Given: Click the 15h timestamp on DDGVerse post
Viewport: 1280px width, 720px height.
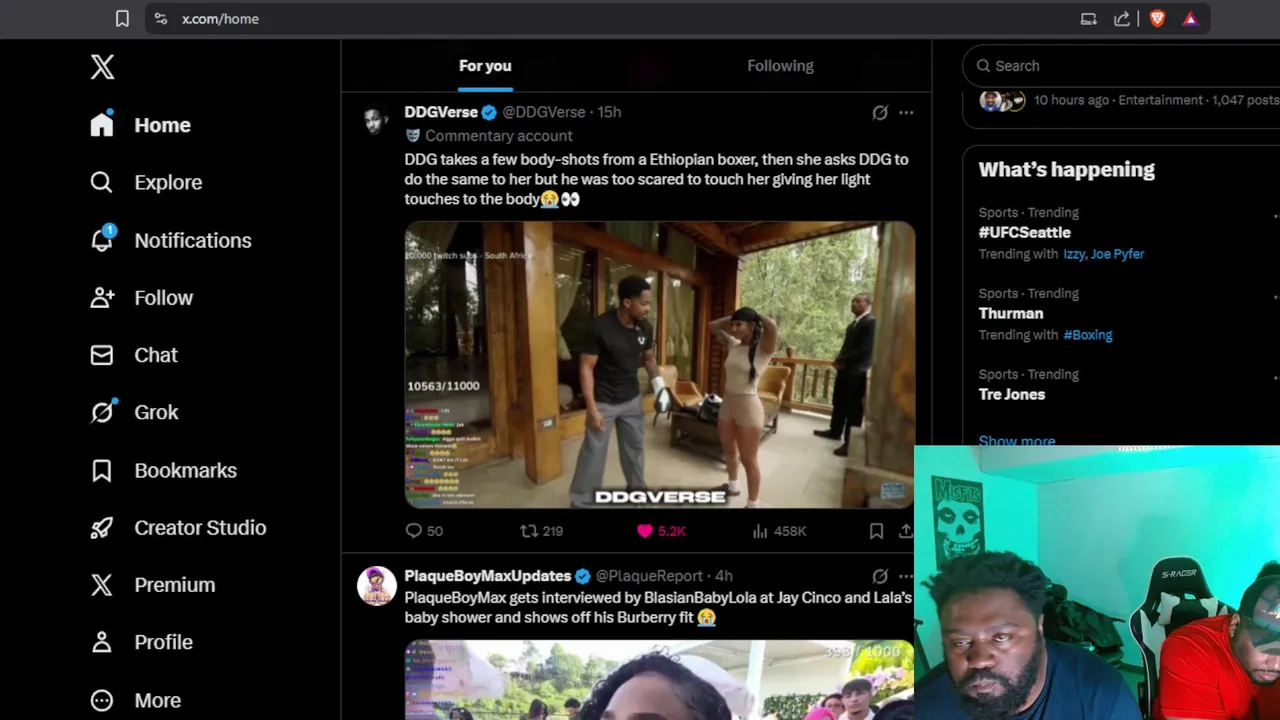Looking at the screenshot, I should coord(609,112).
